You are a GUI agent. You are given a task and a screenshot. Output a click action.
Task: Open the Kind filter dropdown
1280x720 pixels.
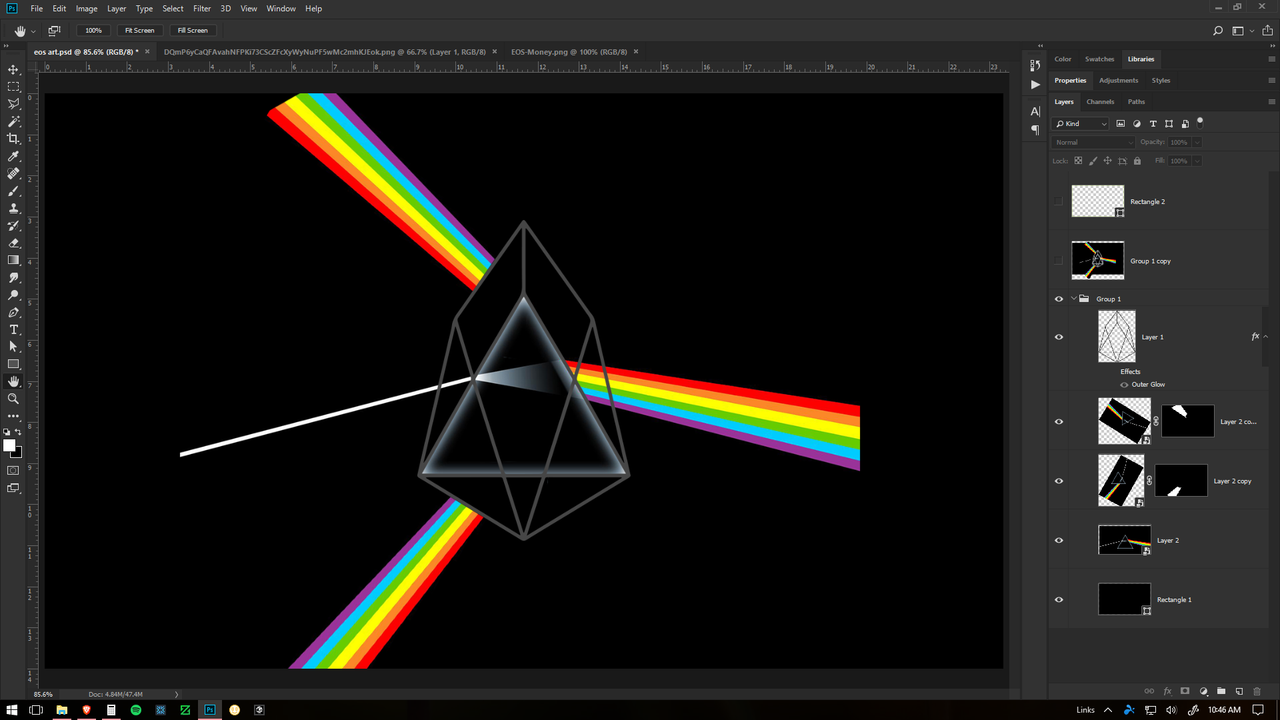(x=1081, y=123)
